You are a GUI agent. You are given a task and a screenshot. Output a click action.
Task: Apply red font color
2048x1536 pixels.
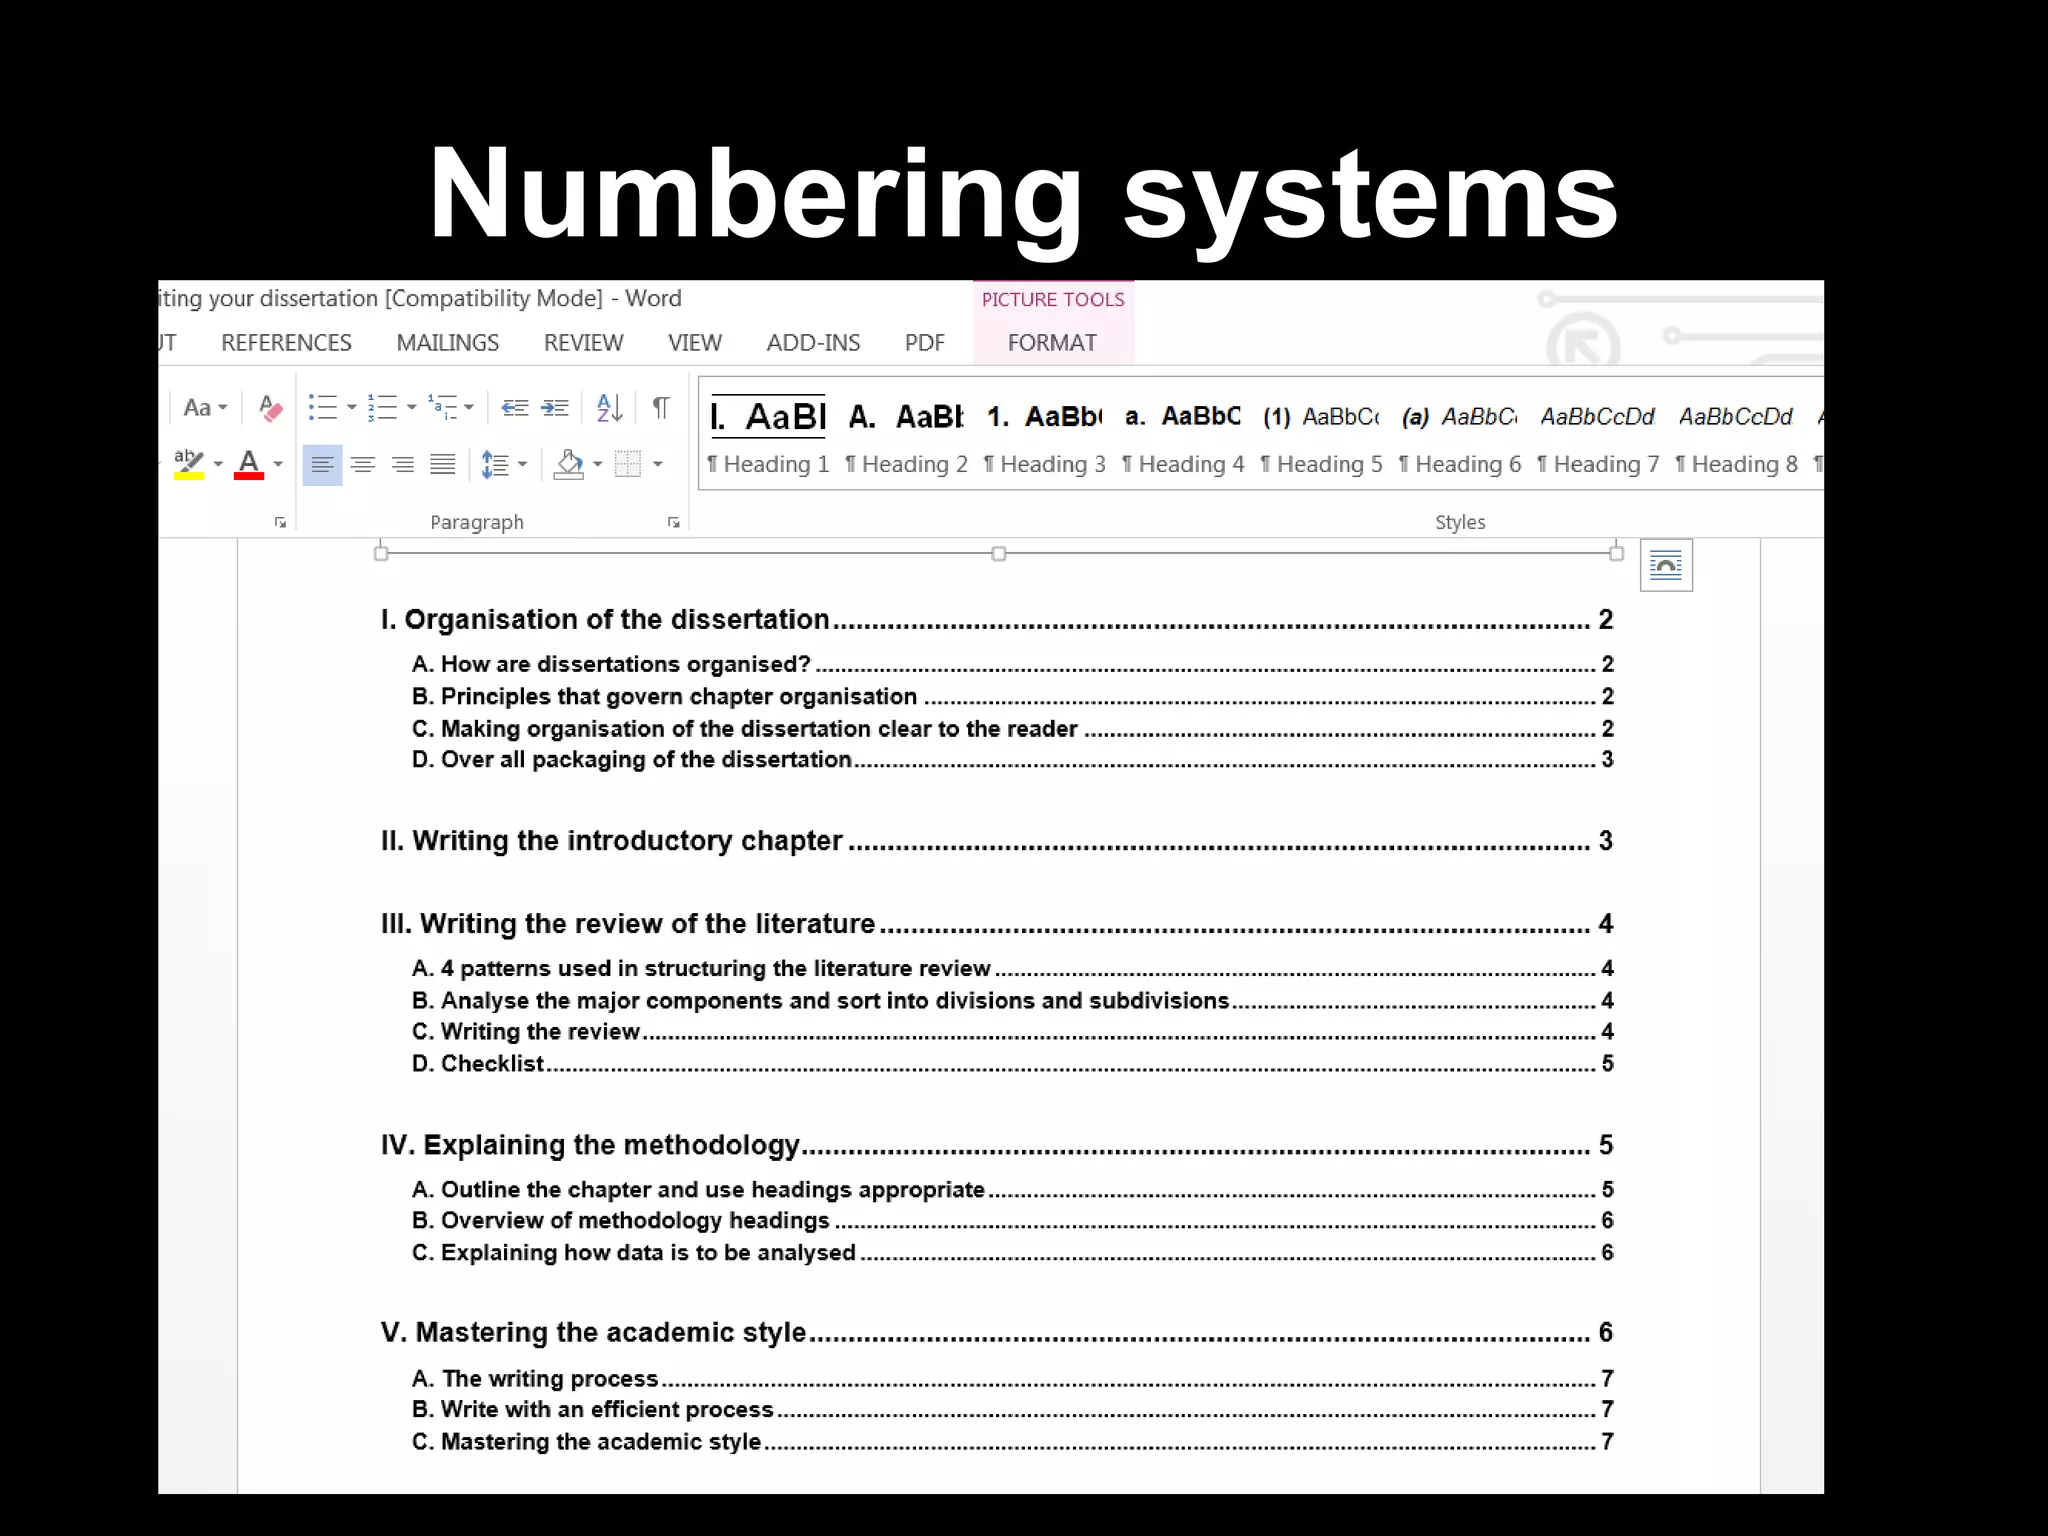pos(249,464)
